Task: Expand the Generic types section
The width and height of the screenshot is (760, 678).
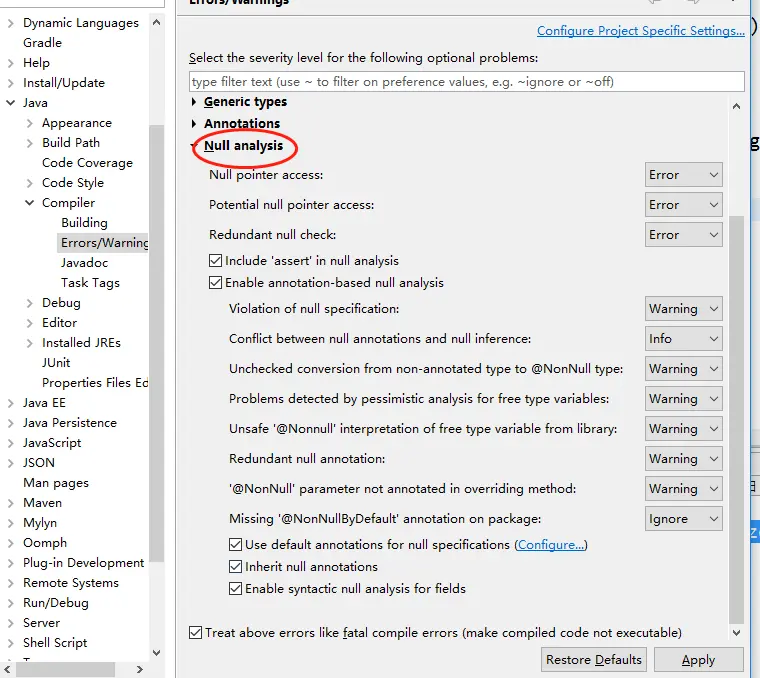Action: (x=194, y=102)
